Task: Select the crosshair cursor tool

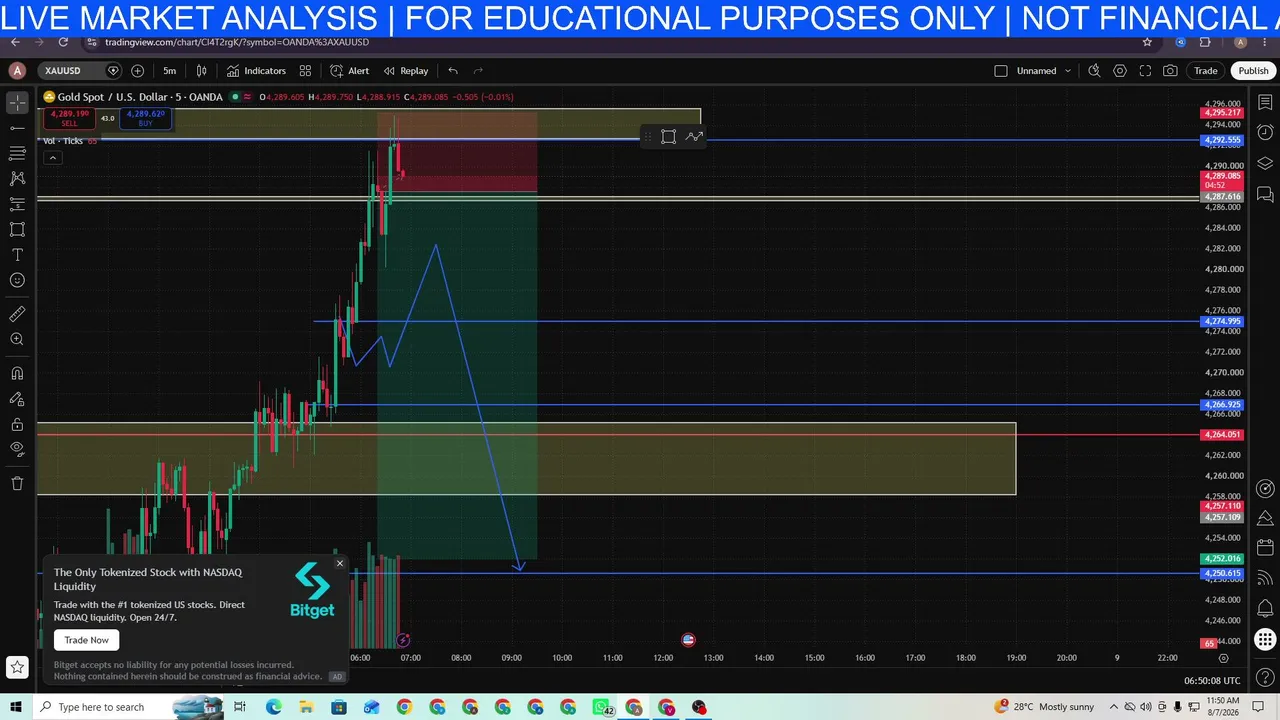Action: pos(17,103)
